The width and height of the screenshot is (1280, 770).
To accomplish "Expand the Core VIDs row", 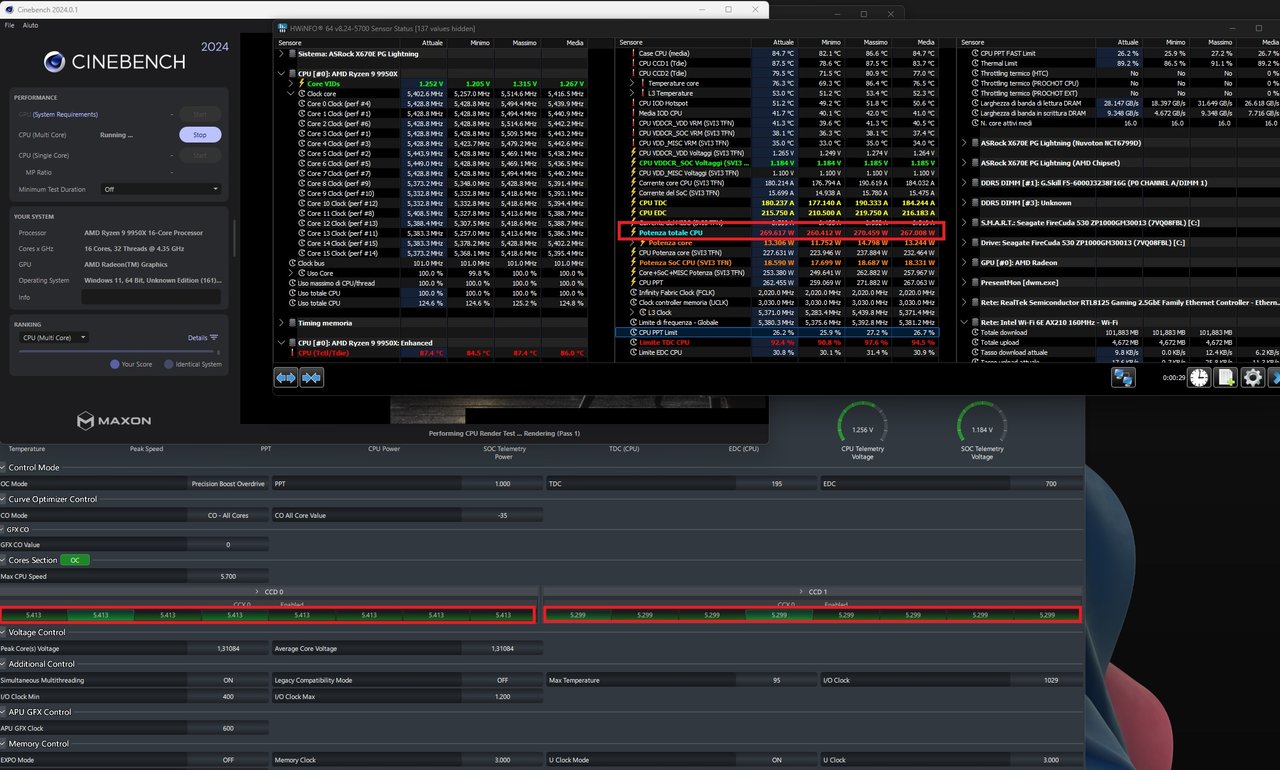I will click(x=291, y=83).
